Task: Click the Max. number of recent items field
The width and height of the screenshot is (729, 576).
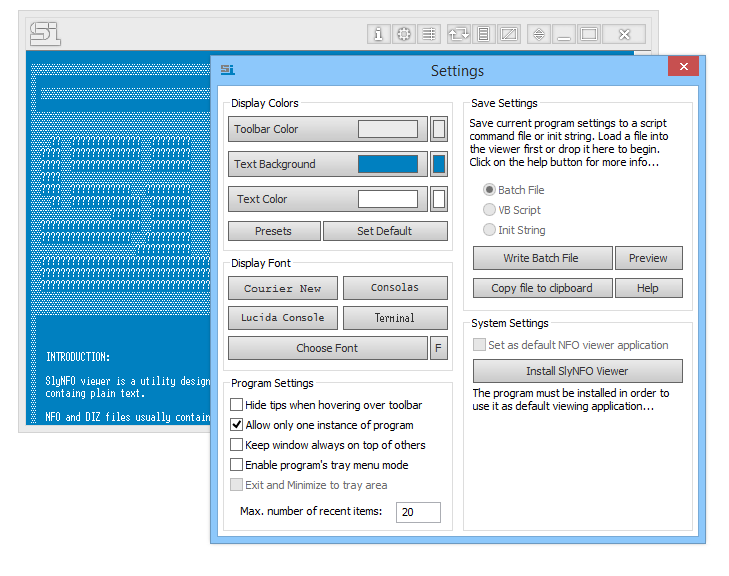Action: coord(418,512)
